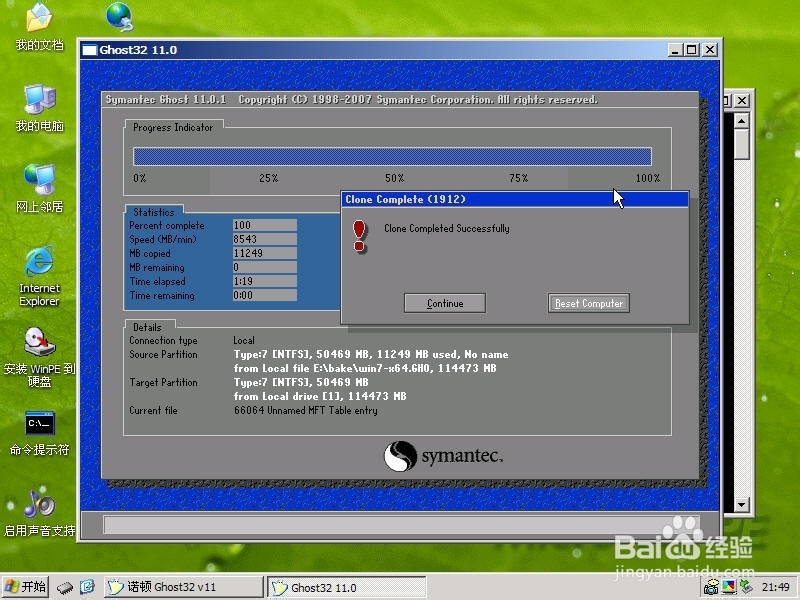Click the Percent complete value 100
The image size is (800, 600).
pos(264,225)
